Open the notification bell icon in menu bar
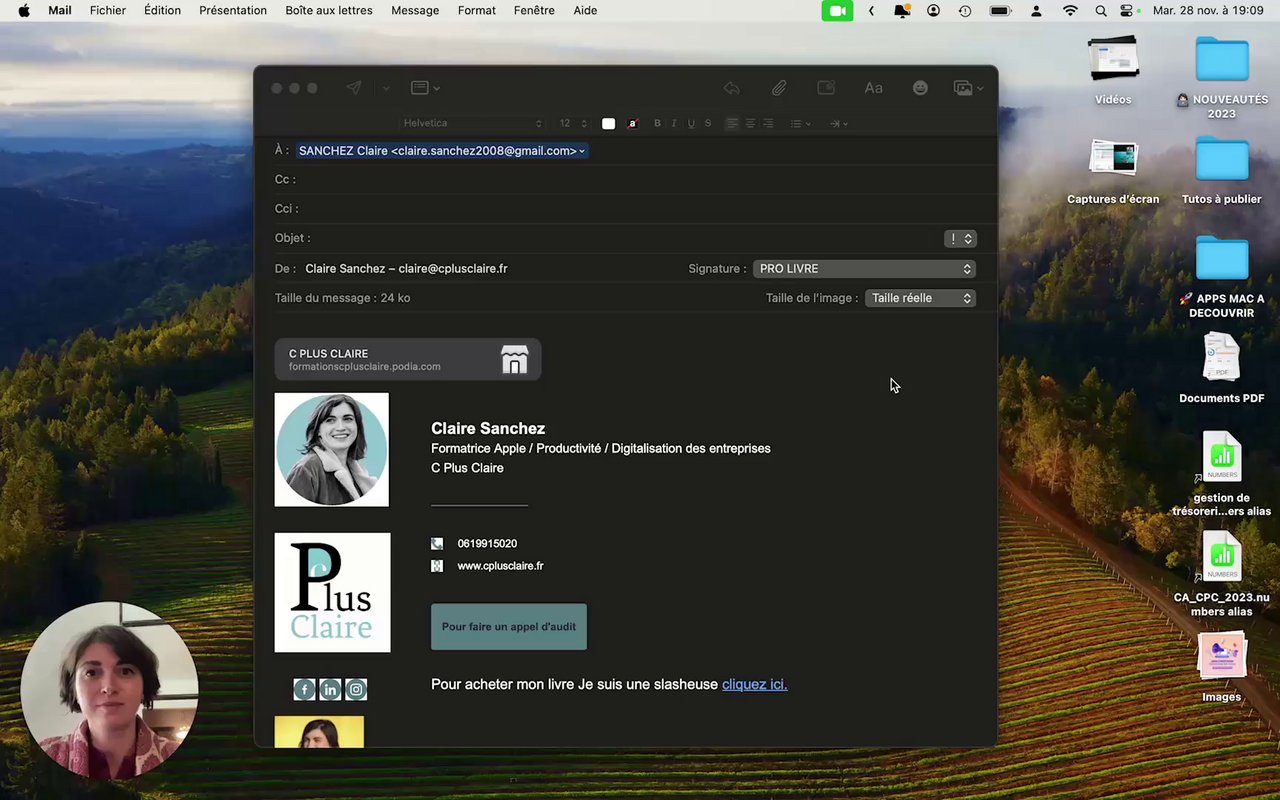Screen dimensions: 1280x800 [902, 11]
